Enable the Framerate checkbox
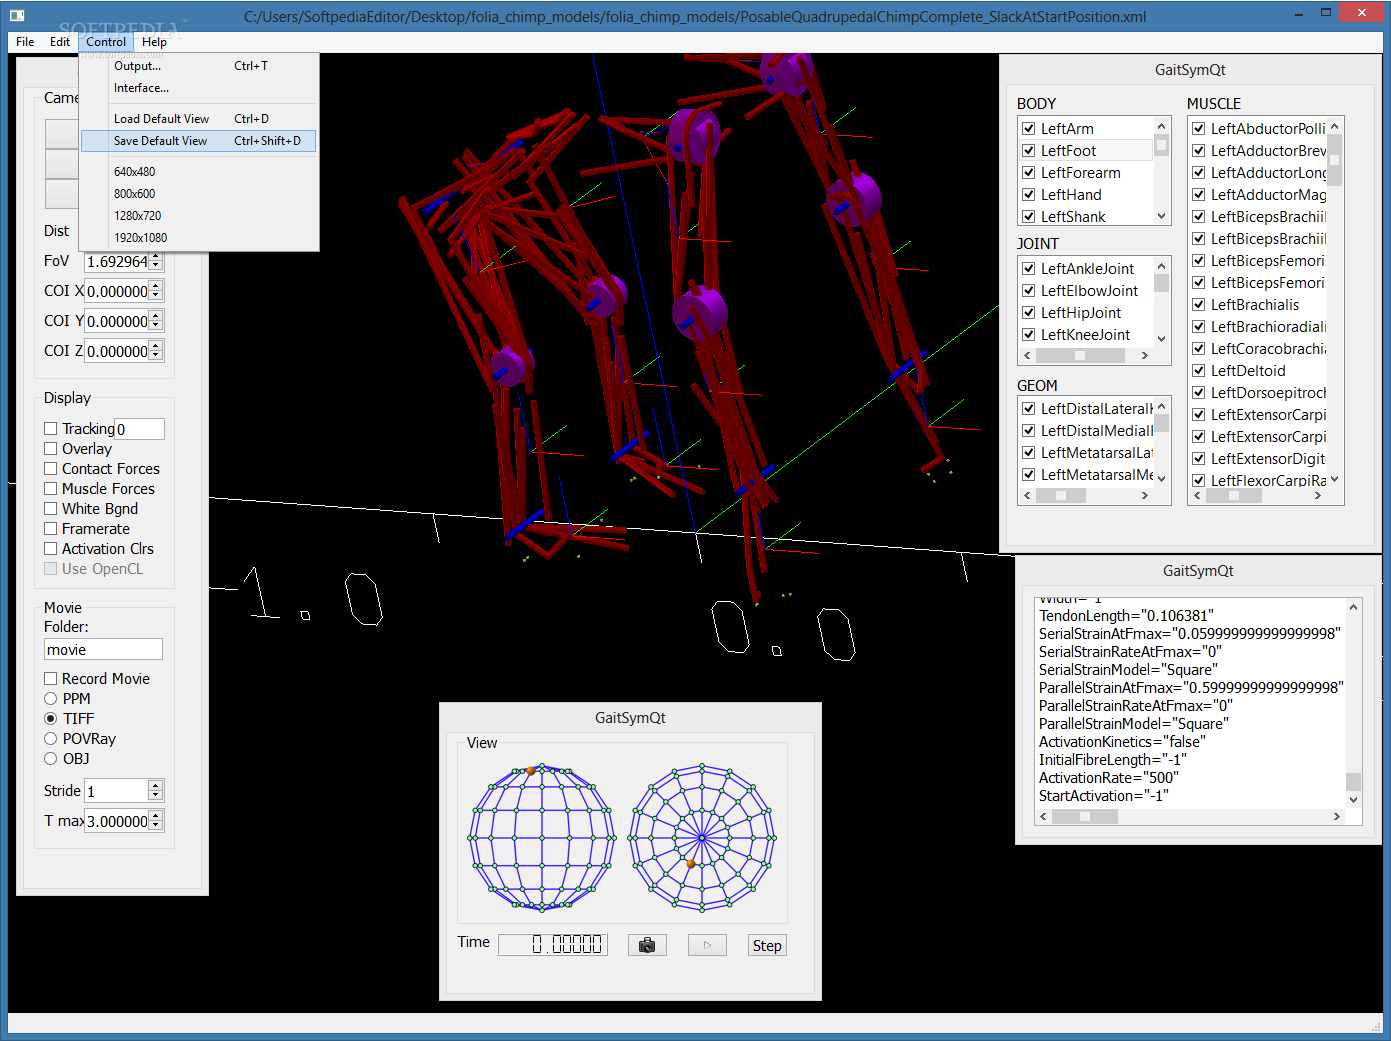The height and width of the screenshot is (1041, 1391). click(x=51, y=529)
